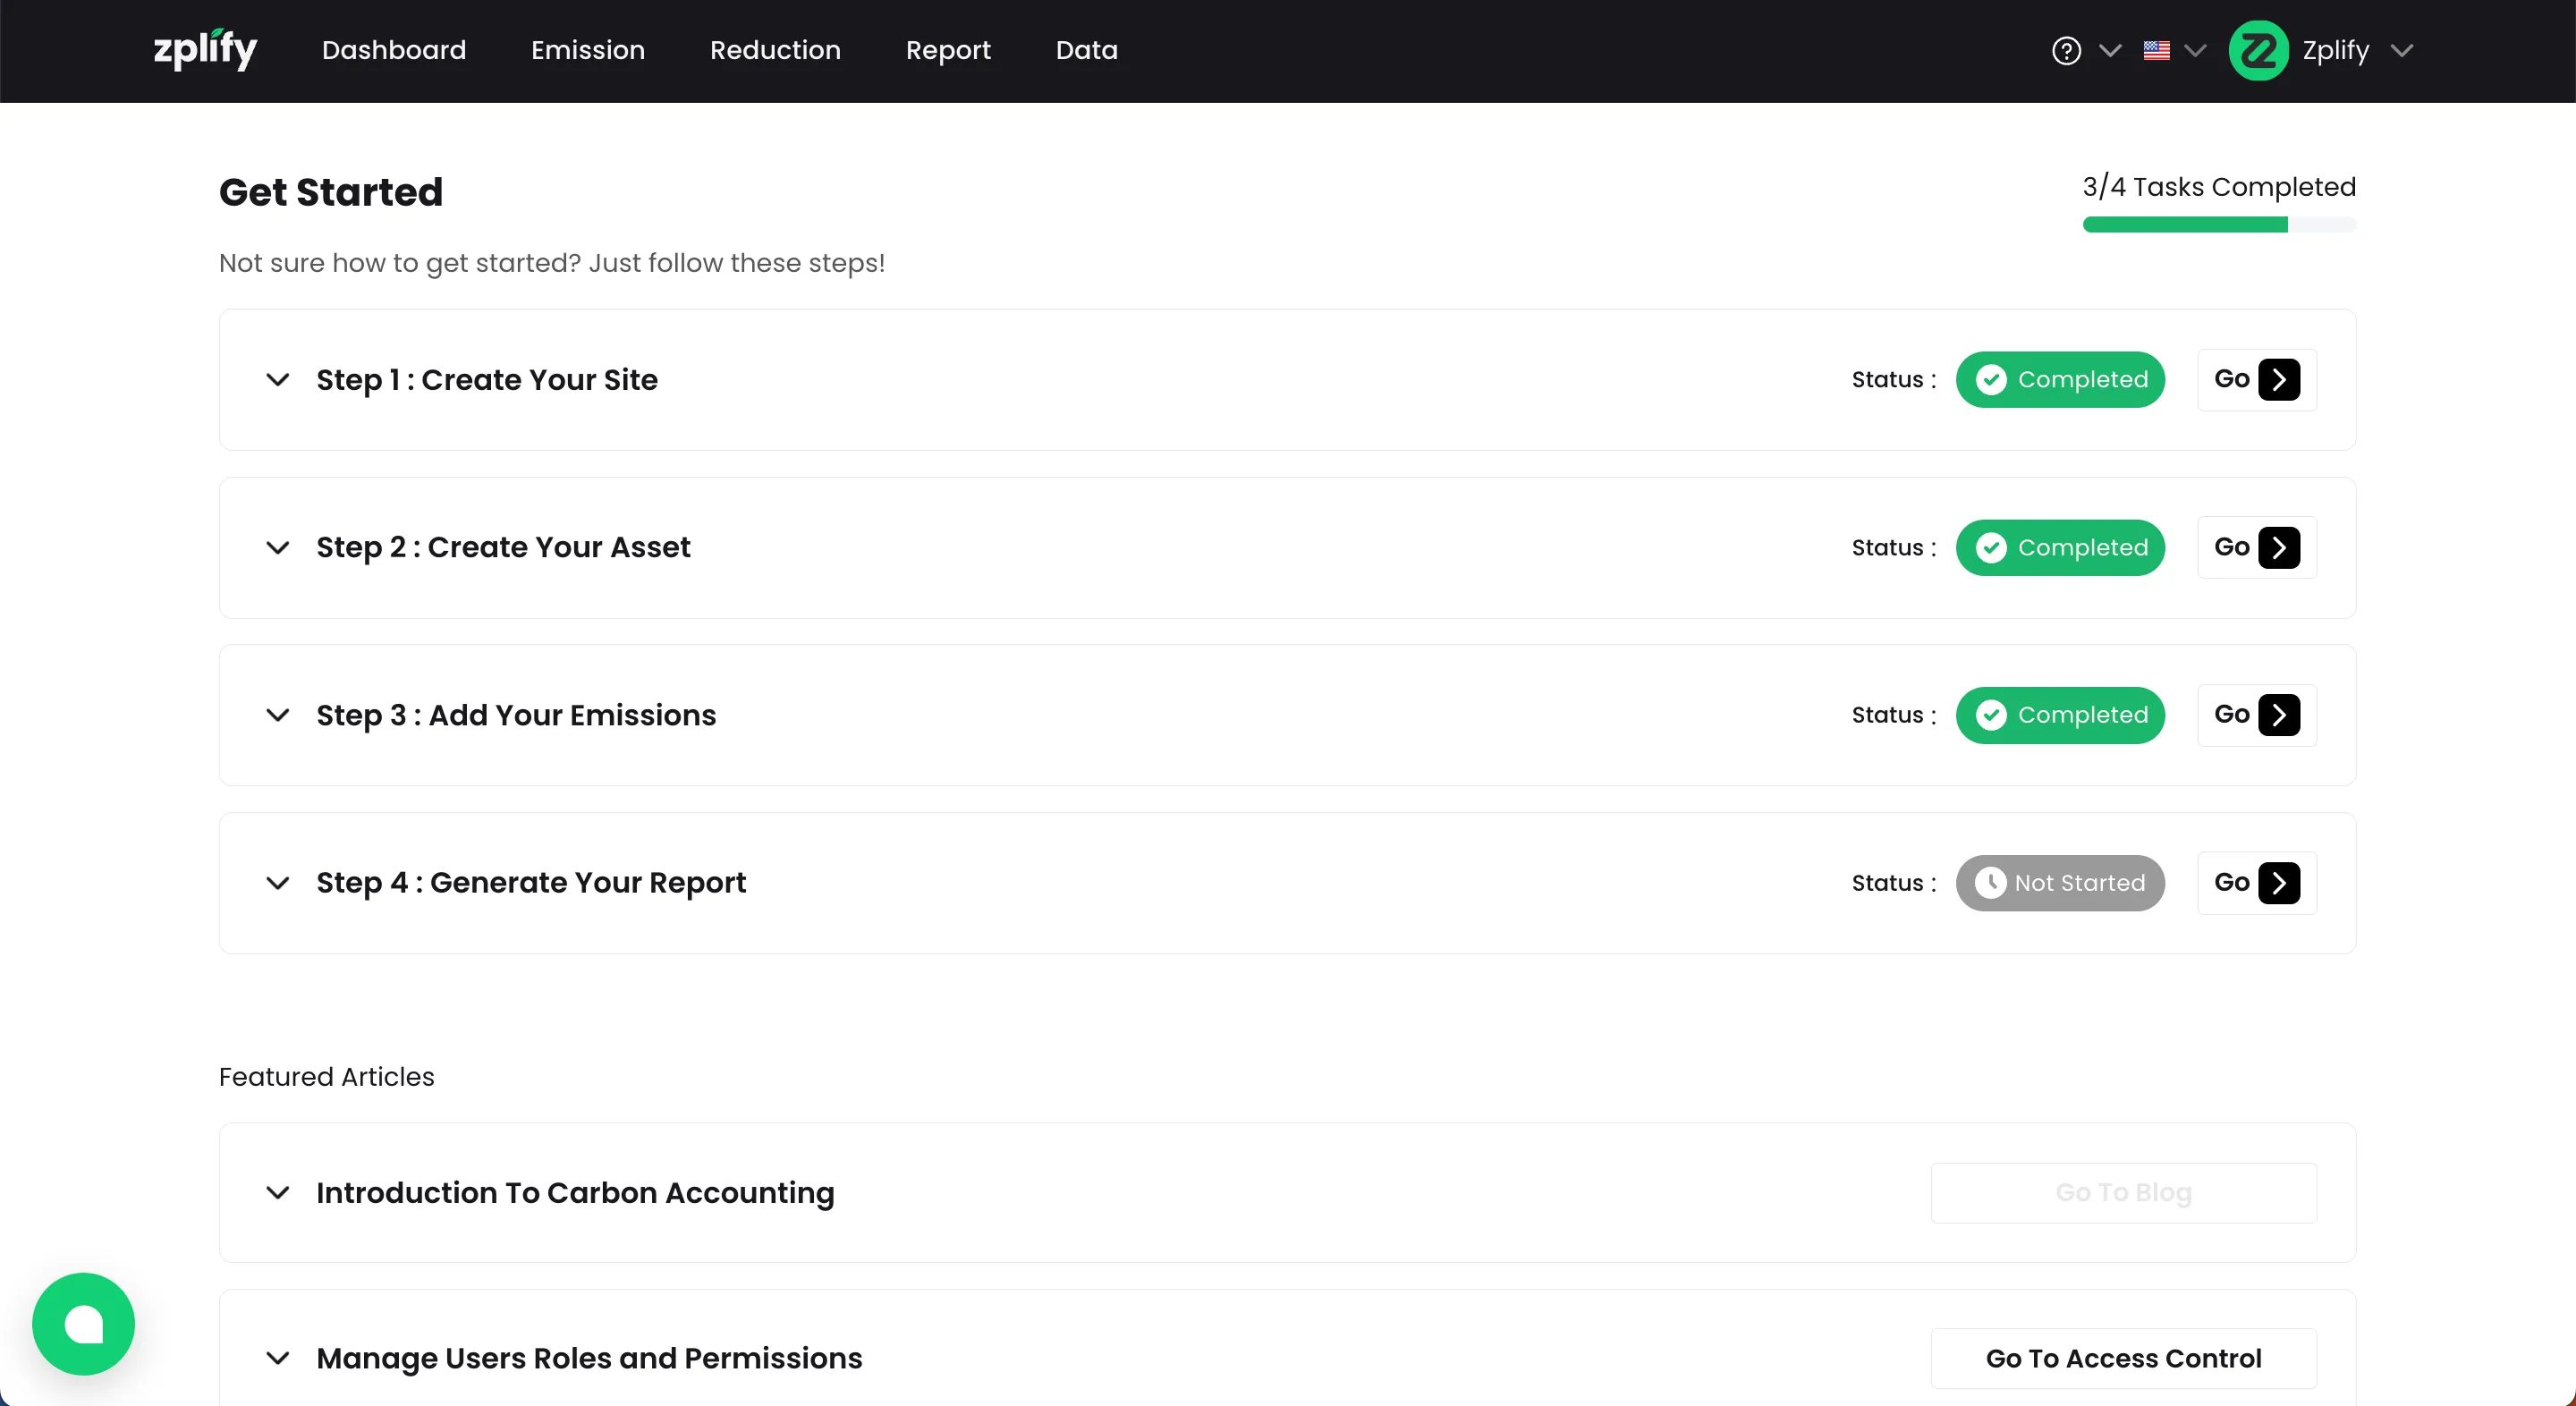Expand Step 4 Generate Your Report

[278, 883]
